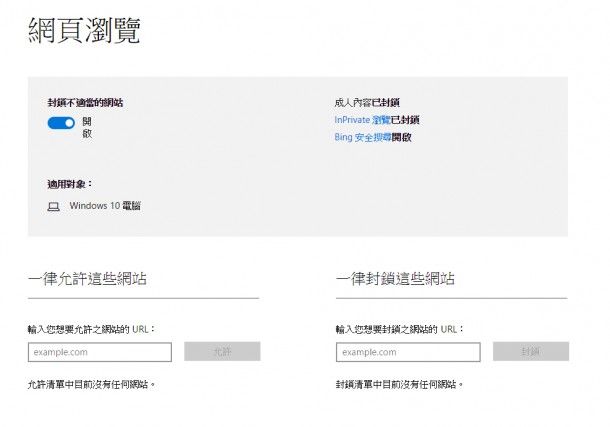Screen dimensions: 610x427
Task: Click the 成人內容已封鎖 status text
Action: click(x=368, y=102)
